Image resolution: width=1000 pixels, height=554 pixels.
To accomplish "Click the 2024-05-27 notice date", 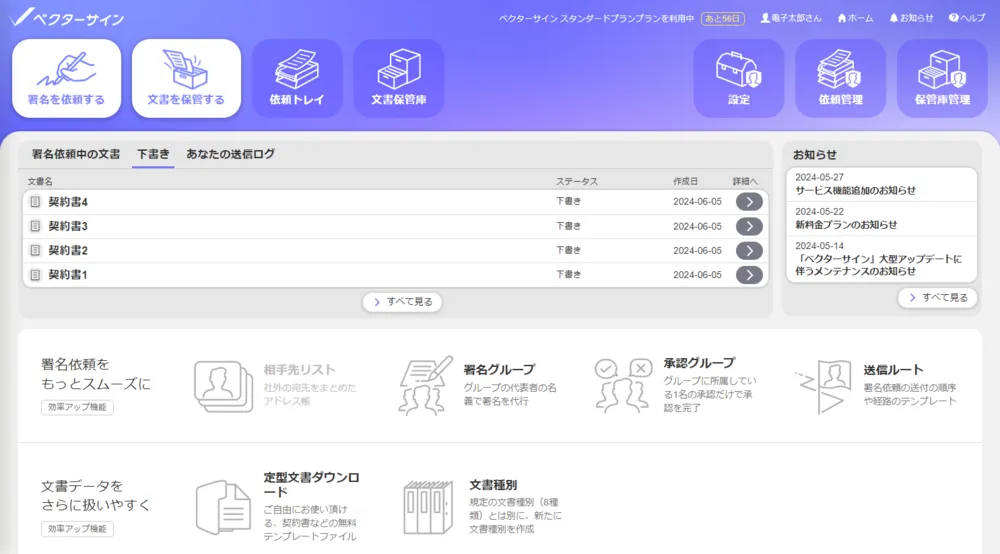I will pos(820,177).
